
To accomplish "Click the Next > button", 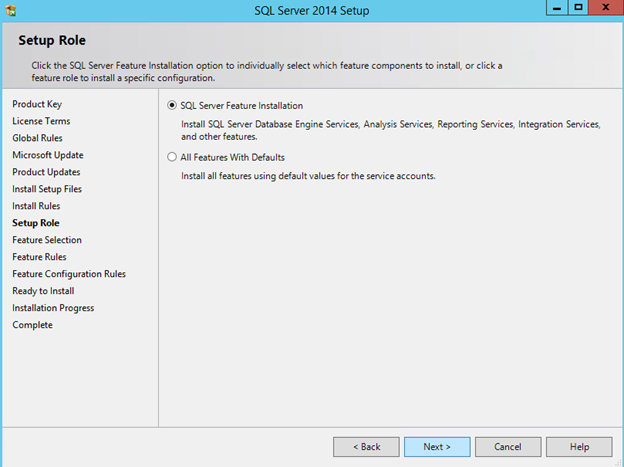I will coord(437,447).
